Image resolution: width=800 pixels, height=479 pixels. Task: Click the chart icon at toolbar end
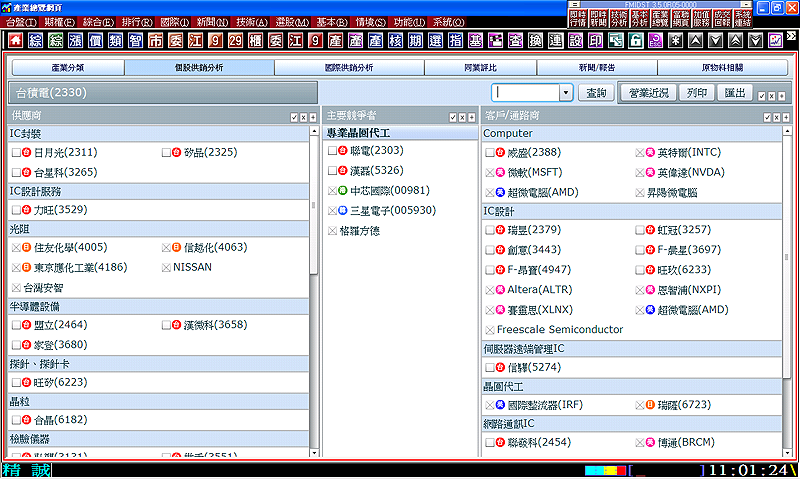(x=776, y=40)
